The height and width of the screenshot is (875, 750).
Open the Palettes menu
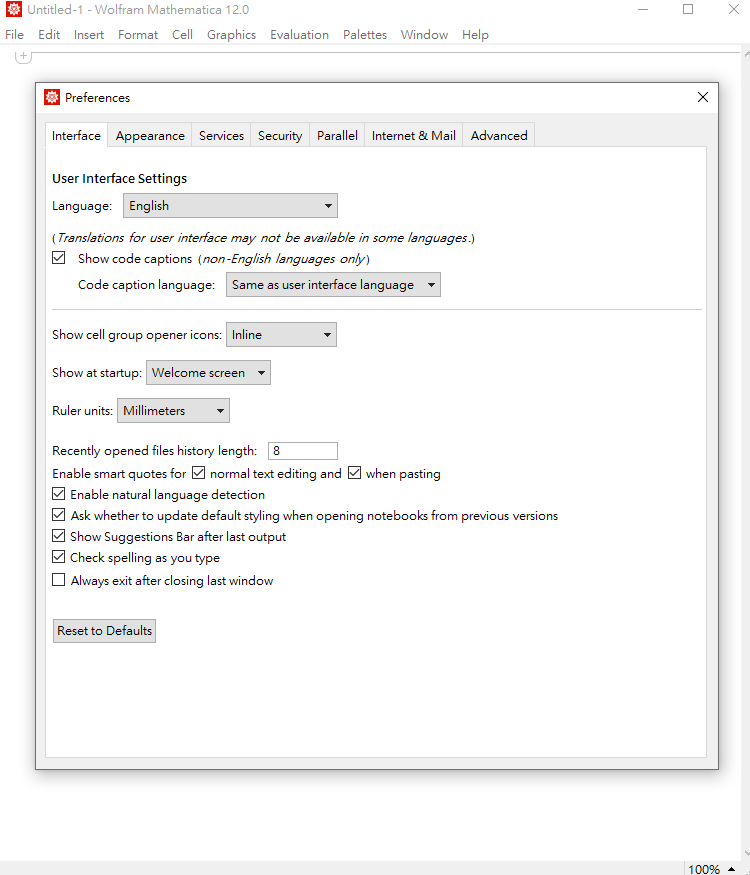click(x=365, y=35)
